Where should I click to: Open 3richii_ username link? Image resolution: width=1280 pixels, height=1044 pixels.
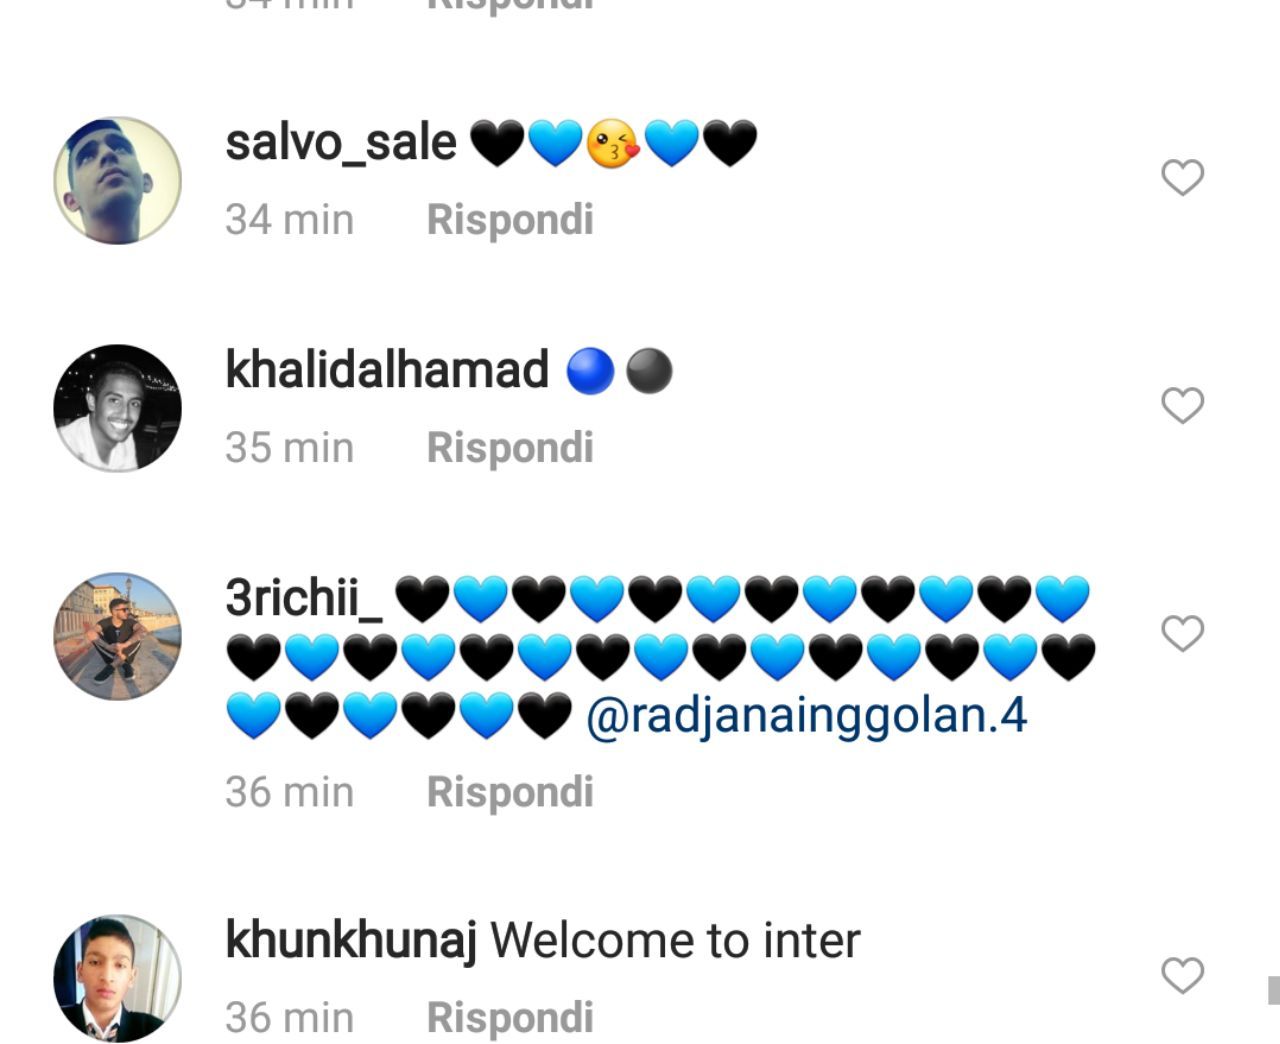pos(304,598)
